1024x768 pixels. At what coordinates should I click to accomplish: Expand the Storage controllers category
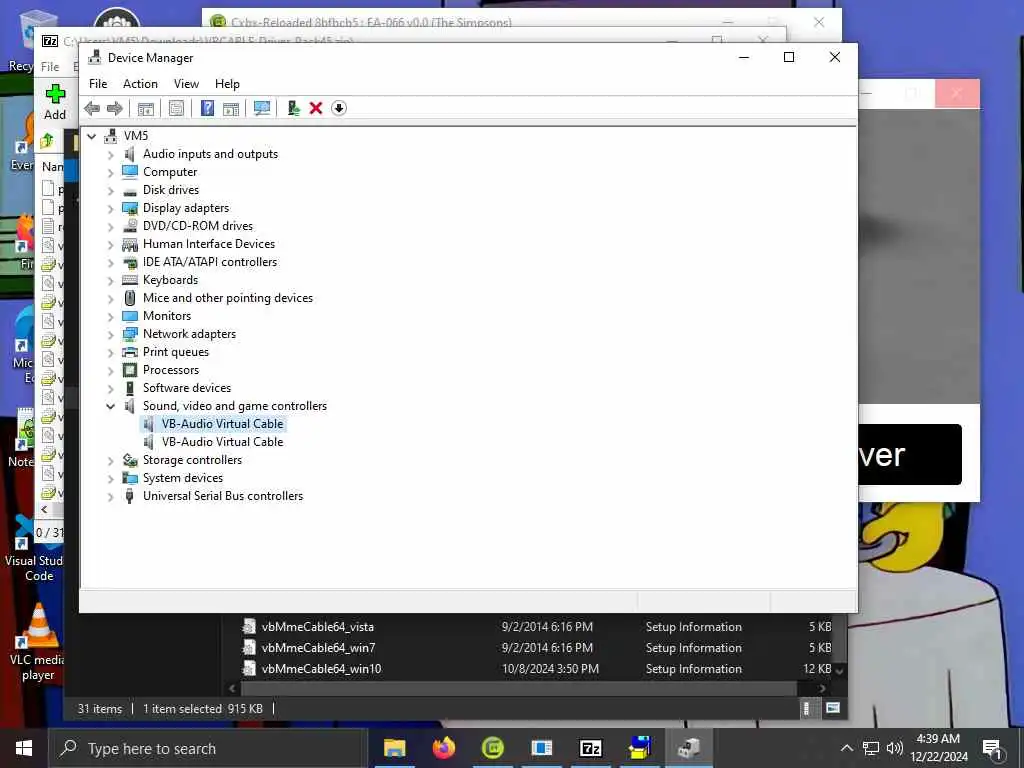(110, 461)
